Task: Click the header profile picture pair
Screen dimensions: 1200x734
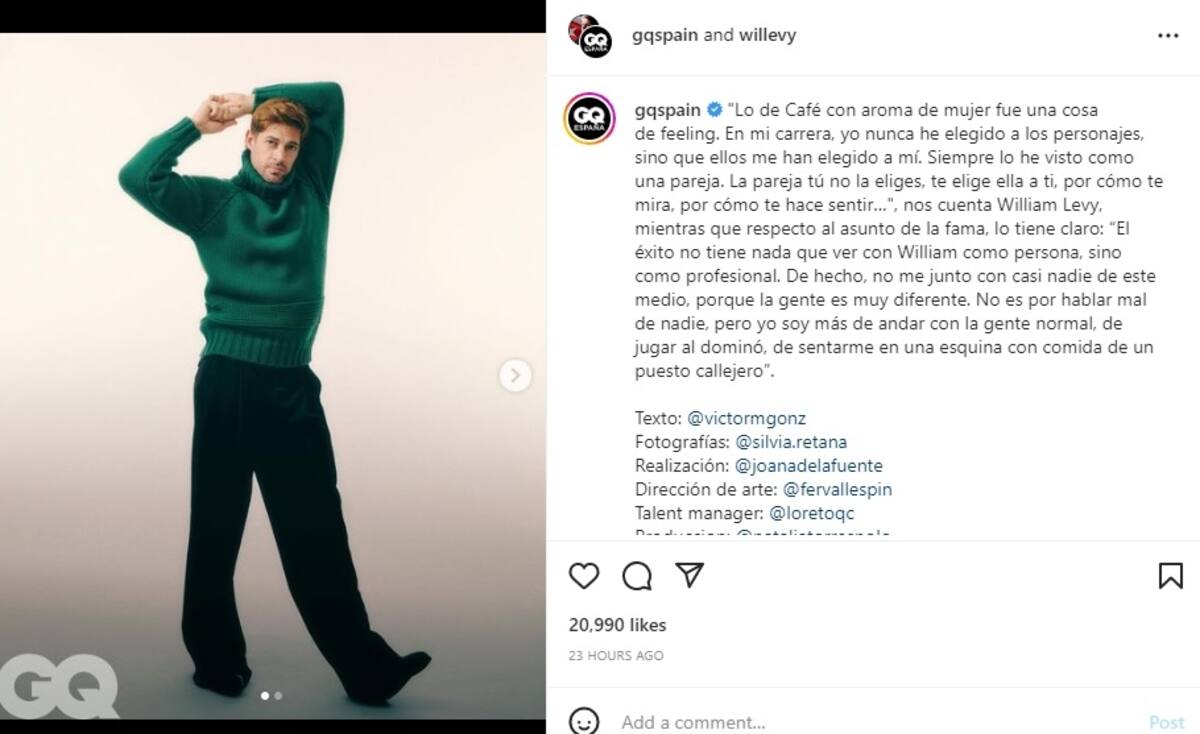Action: (x=591, y=35)
